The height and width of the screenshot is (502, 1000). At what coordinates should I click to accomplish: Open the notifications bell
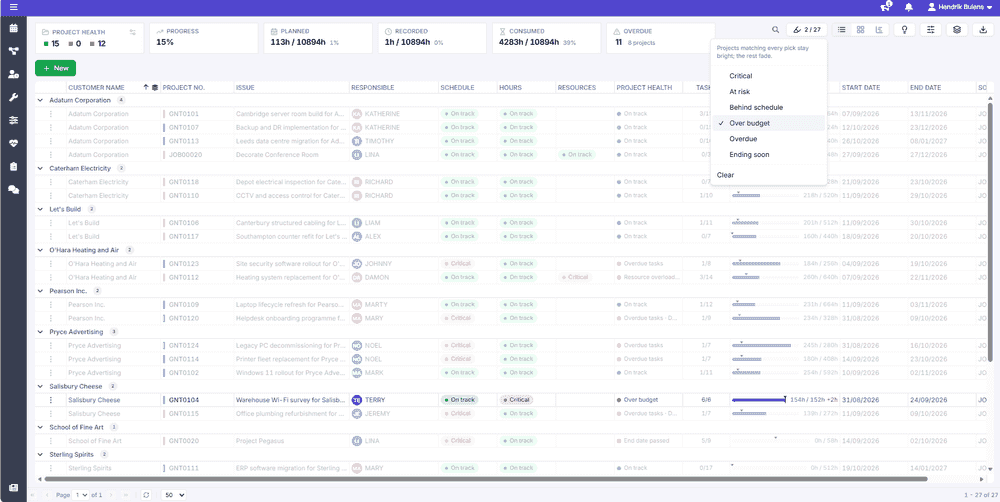click(x=909, y=7)
